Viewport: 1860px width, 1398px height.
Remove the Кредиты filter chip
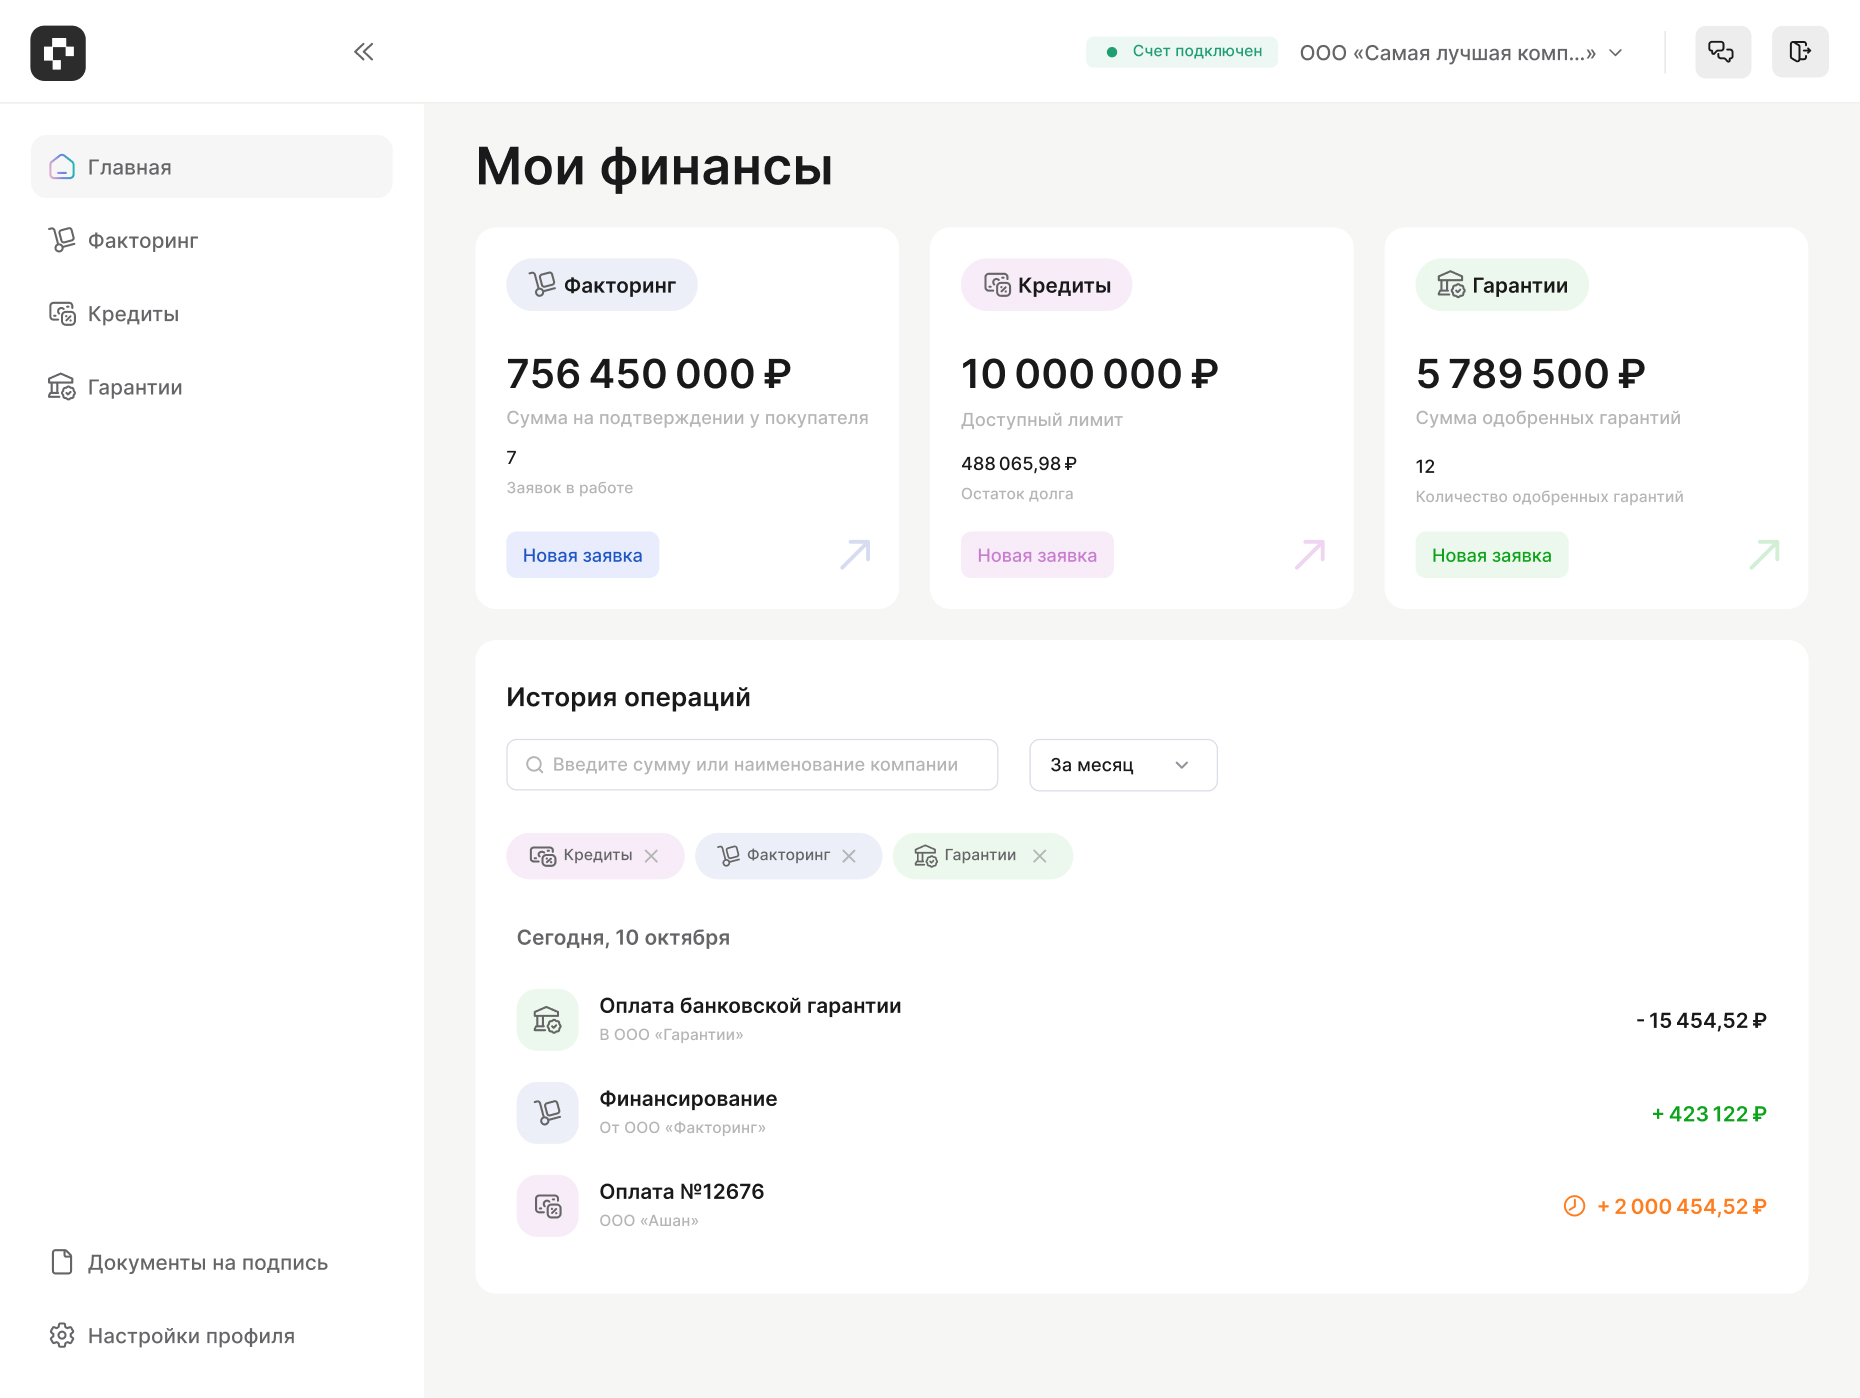[652, 856]
